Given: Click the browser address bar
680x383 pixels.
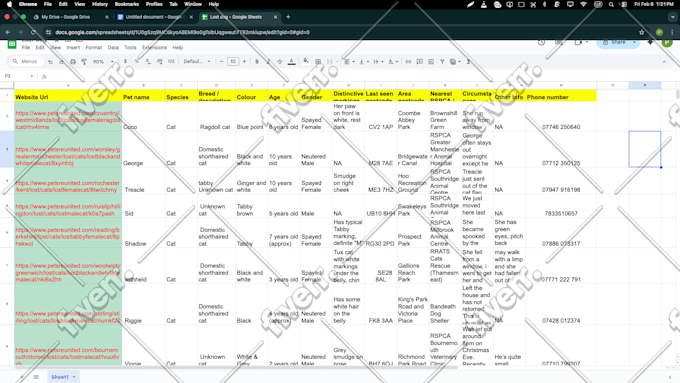Looking at the screenshot, I should [x=343, y=32].
